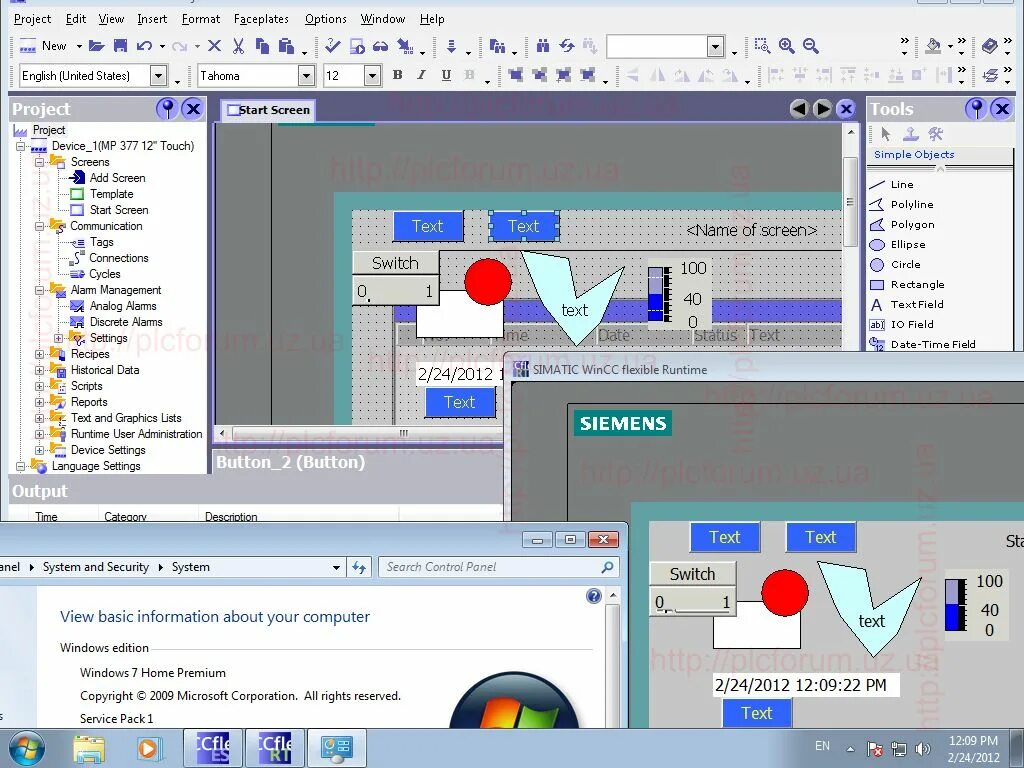Viewport: 1024px width, 768px height.
Task: Select the zoom area tool icon
Action: pos(762,46)
